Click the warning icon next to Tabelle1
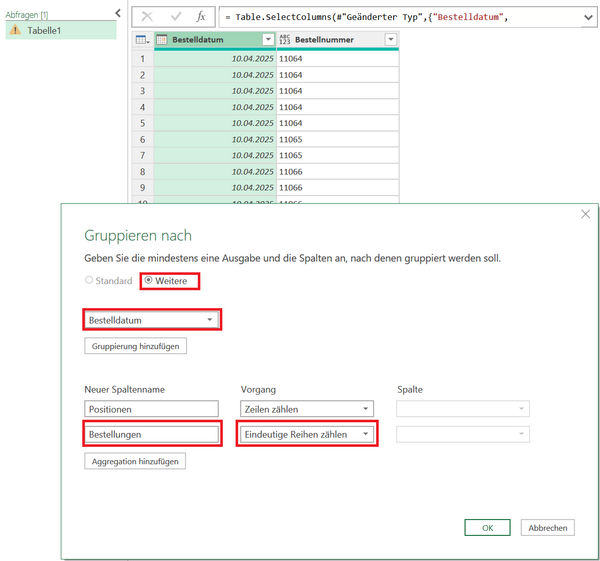The height and width of the screenshot is (561, 600). click(x=15, y=30)
